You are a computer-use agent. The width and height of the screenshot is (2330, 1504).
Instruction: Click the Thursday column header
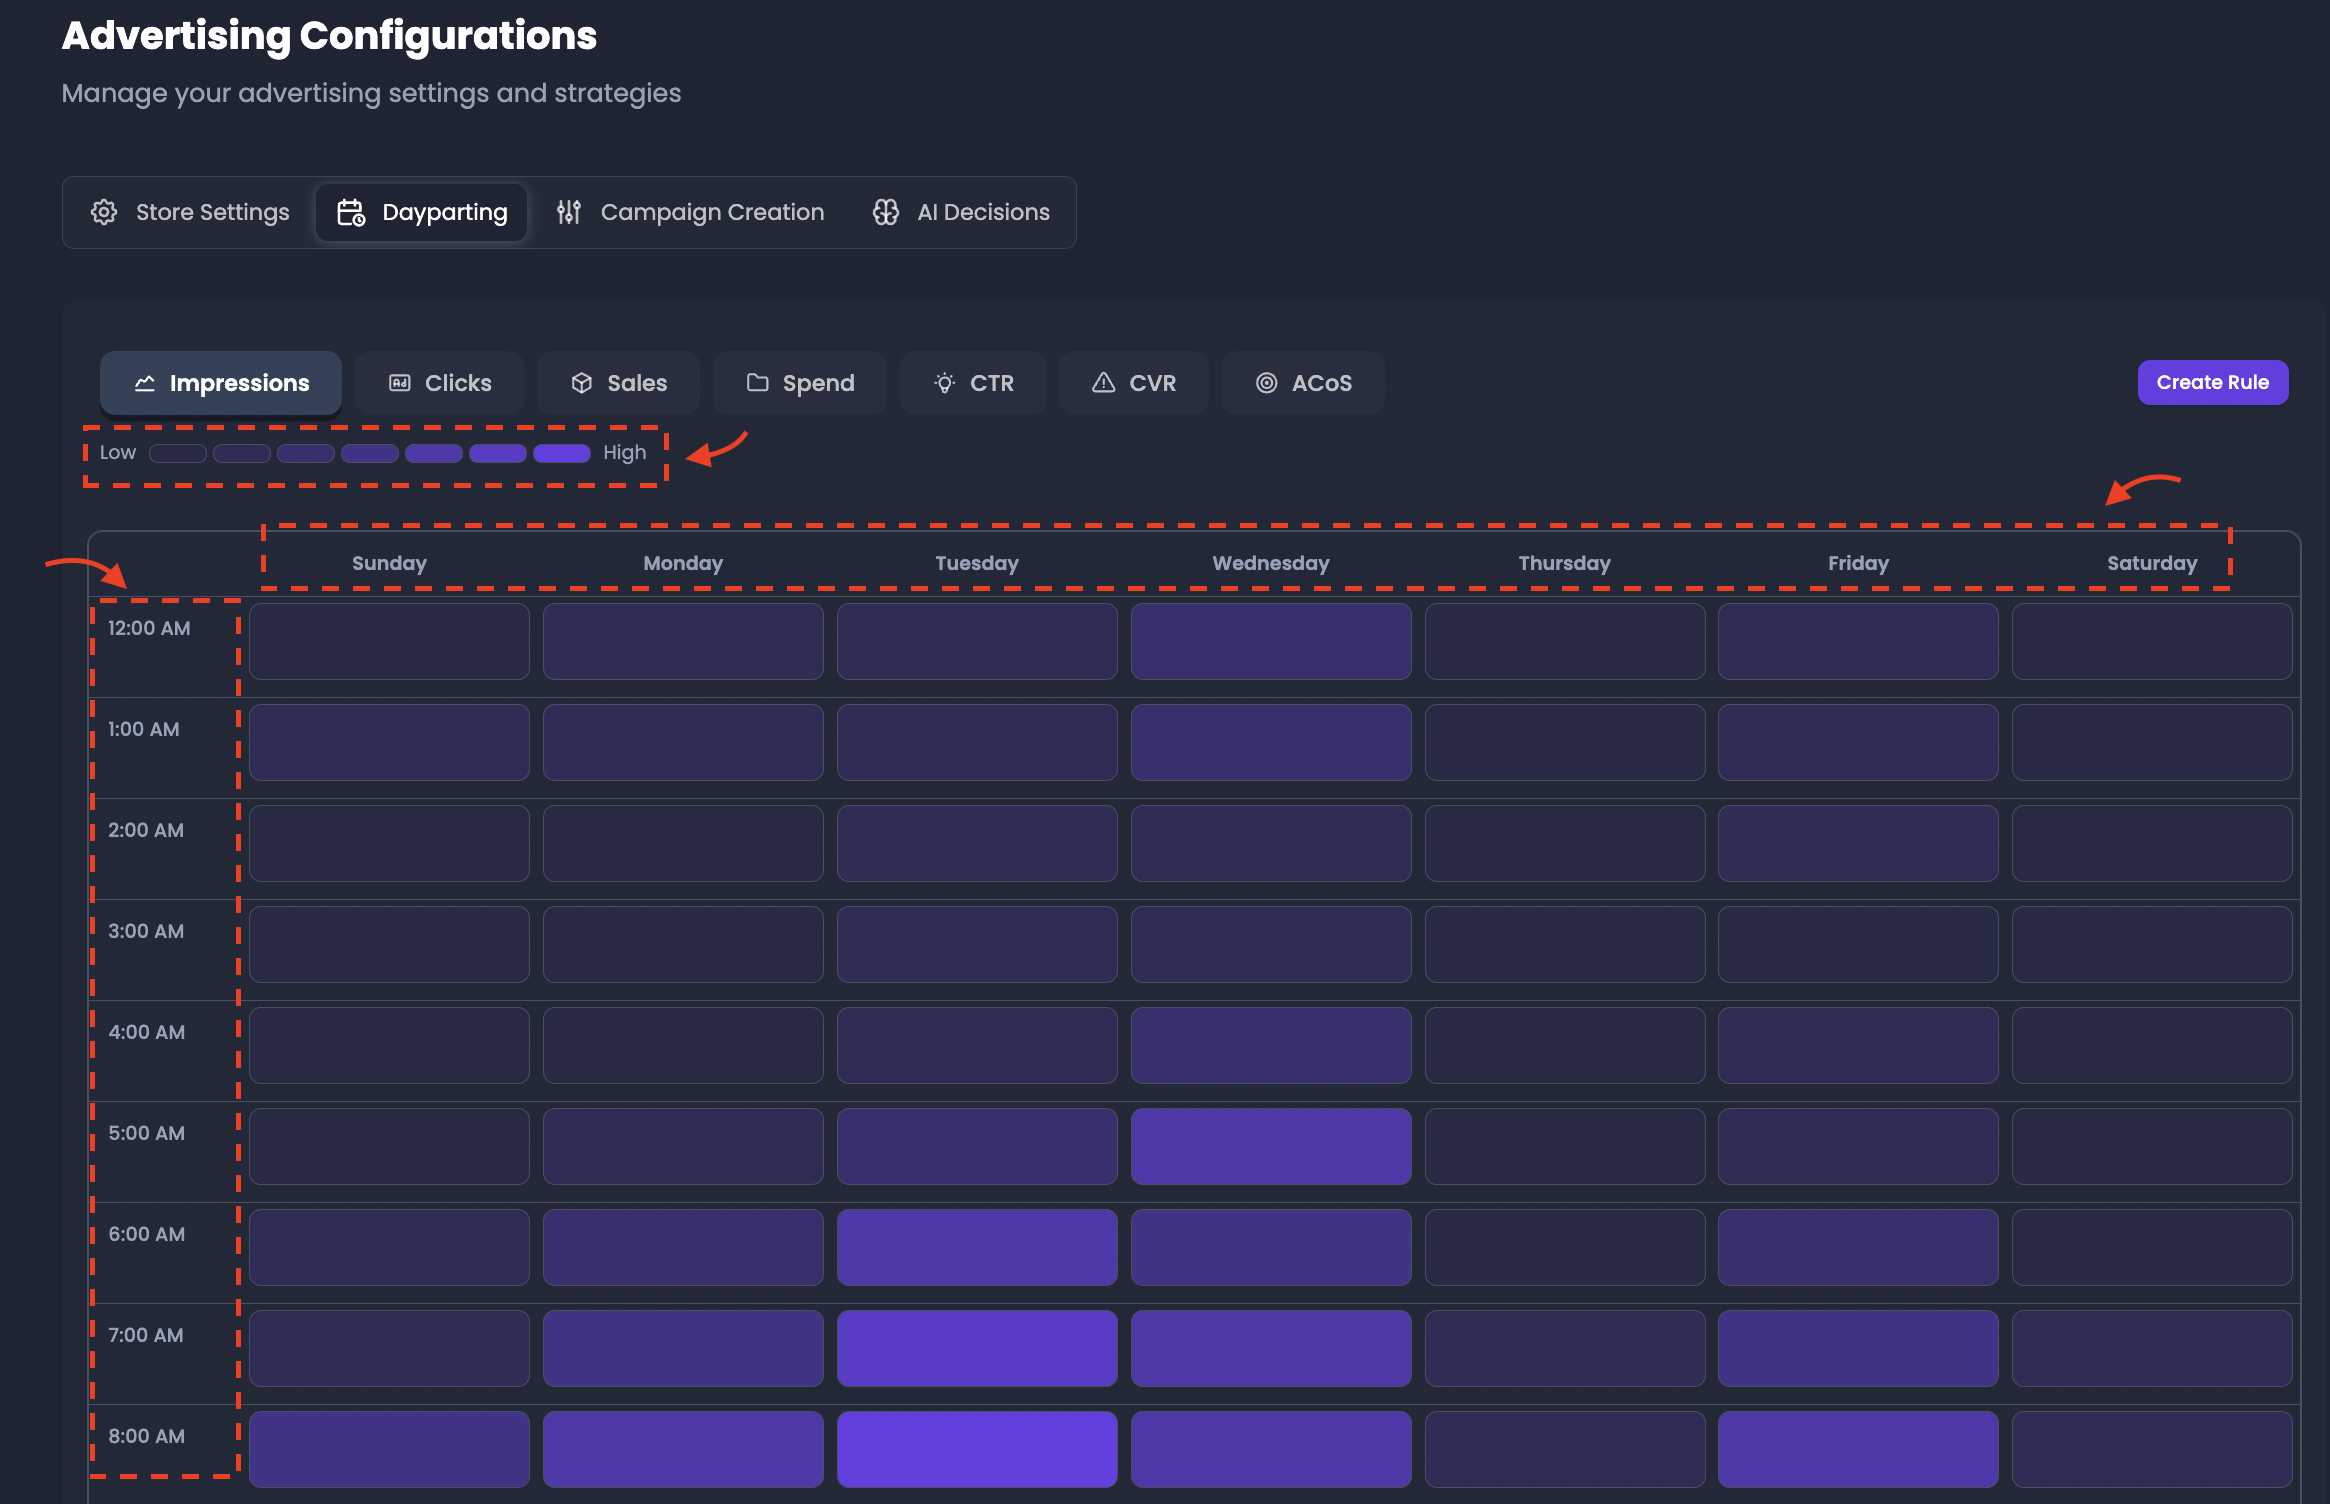pyautogui.click(x=1565, y=563)
